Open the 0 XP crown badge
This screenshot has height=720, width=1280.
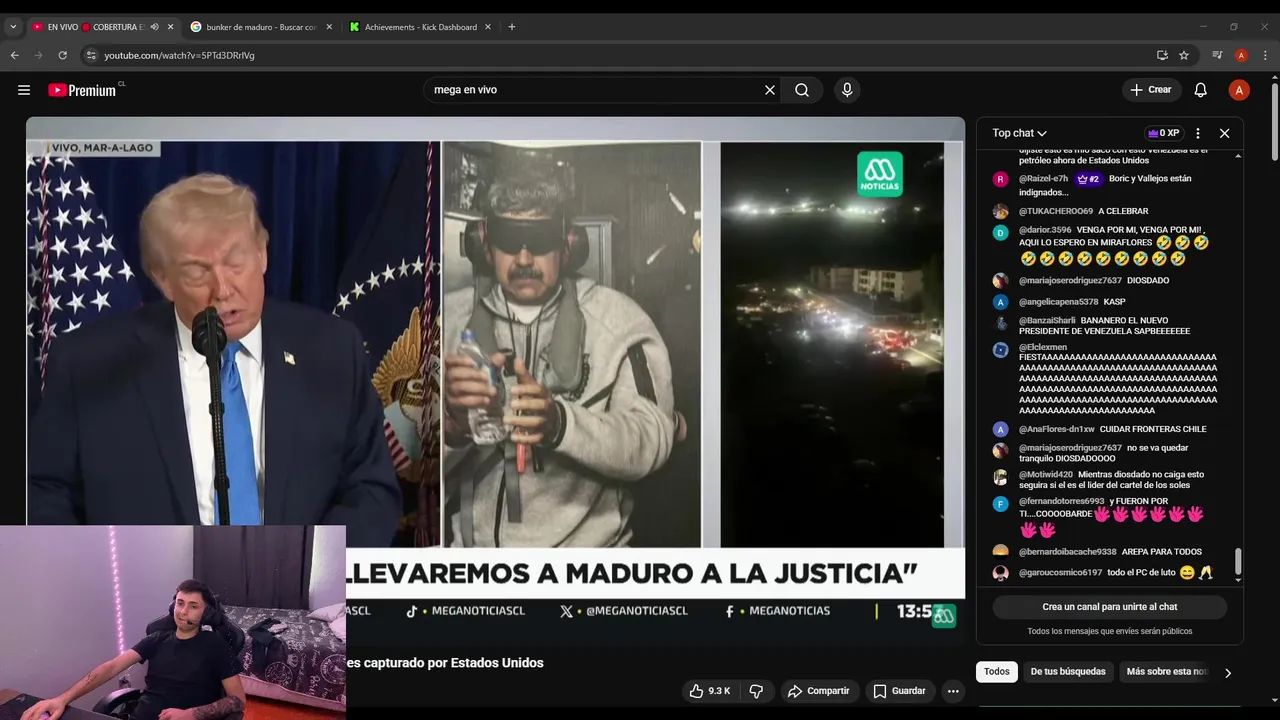[x=1164, y=133]
